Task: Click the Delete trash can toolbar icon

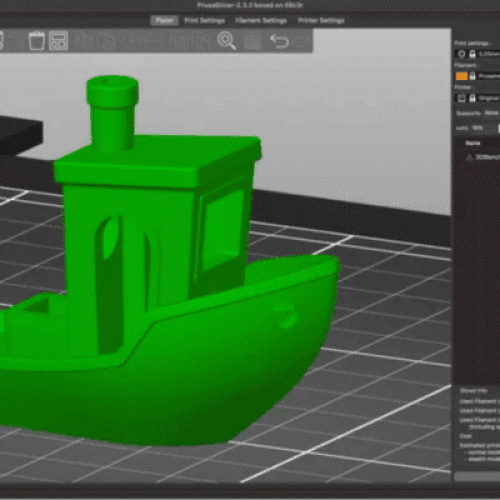Action: point(37,41)
